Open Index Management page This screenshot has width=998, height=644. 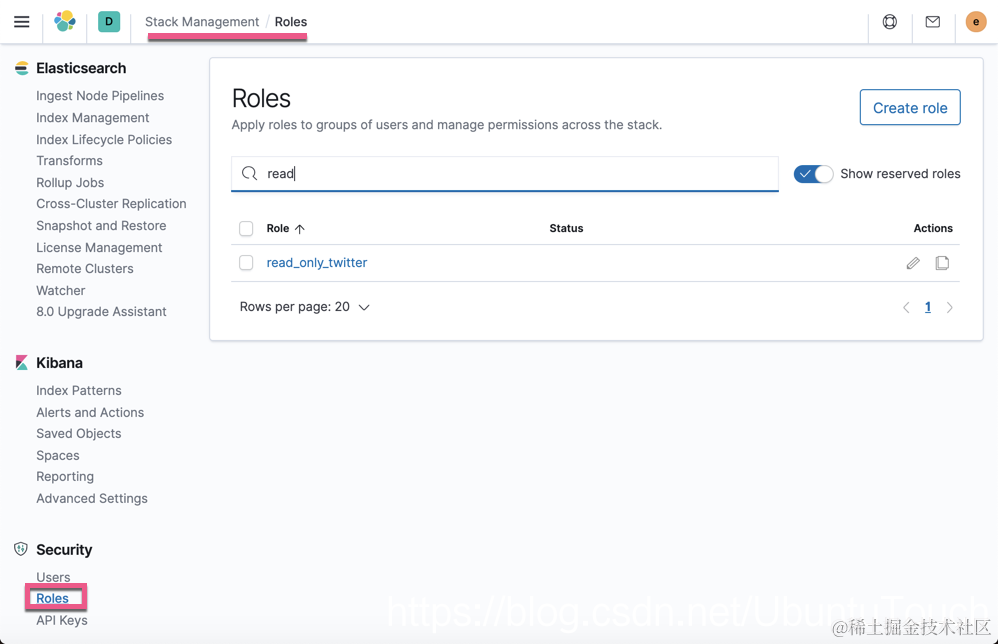pos(92,118)
